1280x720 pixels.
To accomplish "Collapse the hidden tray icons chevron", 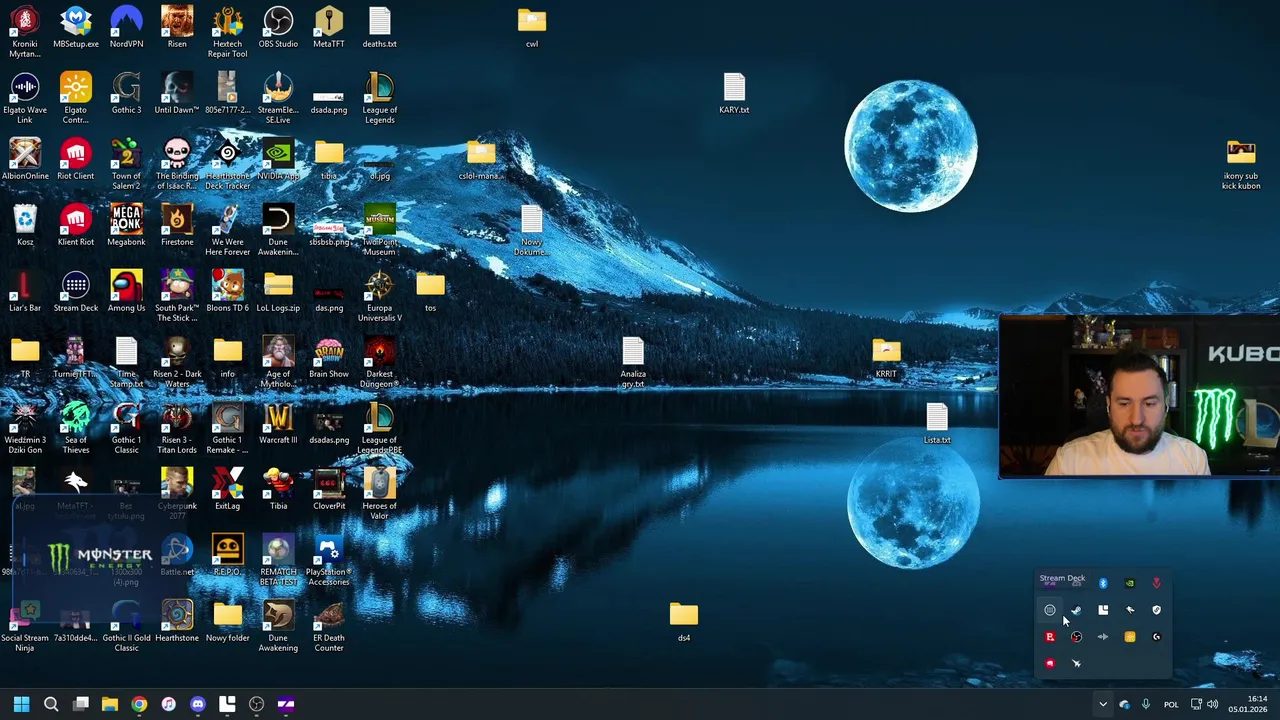I will (x=1103, y=704).
